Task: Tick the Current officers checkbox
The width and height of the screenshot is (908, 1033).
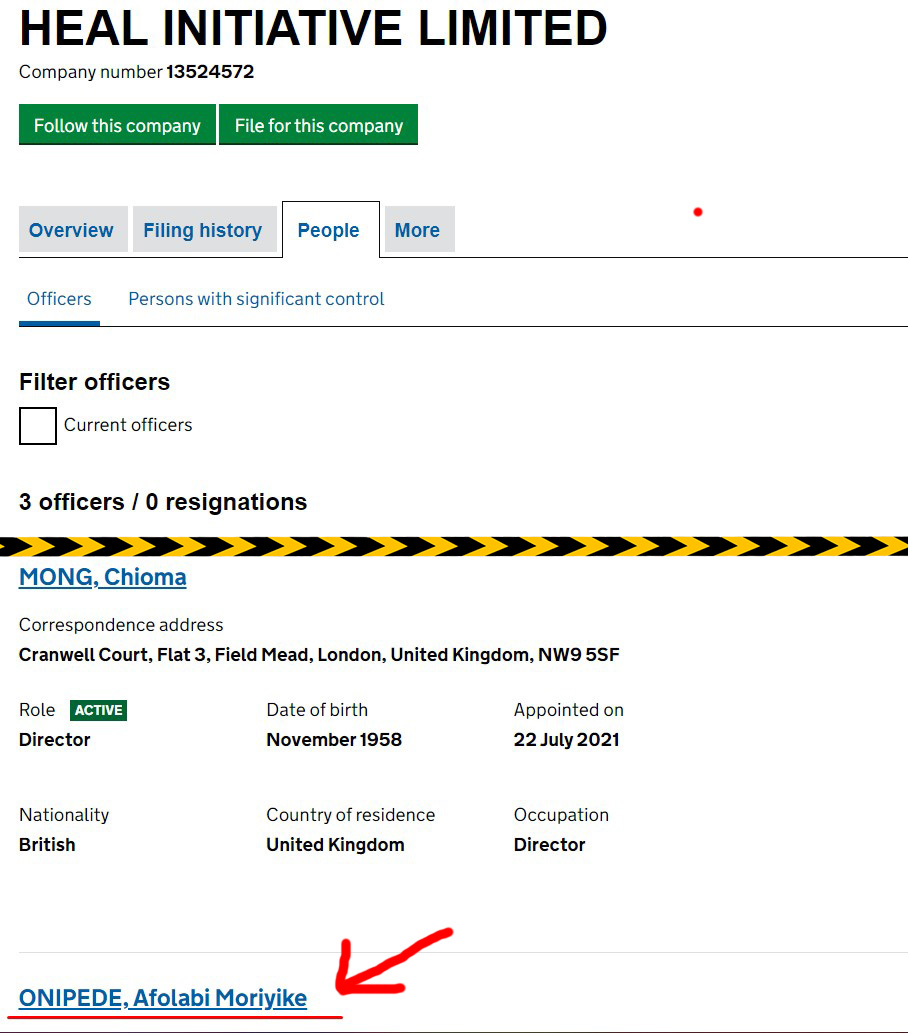Action: point(38,426)
